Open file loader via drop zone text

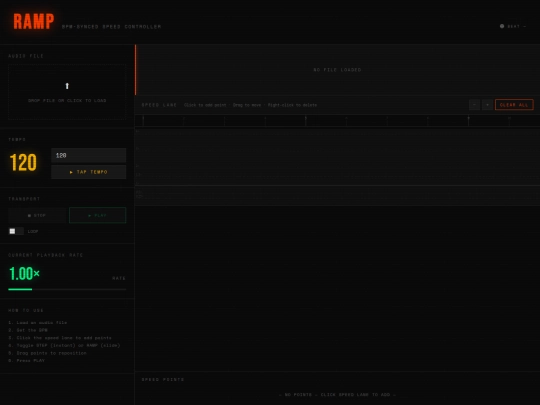tap(67, 101)
